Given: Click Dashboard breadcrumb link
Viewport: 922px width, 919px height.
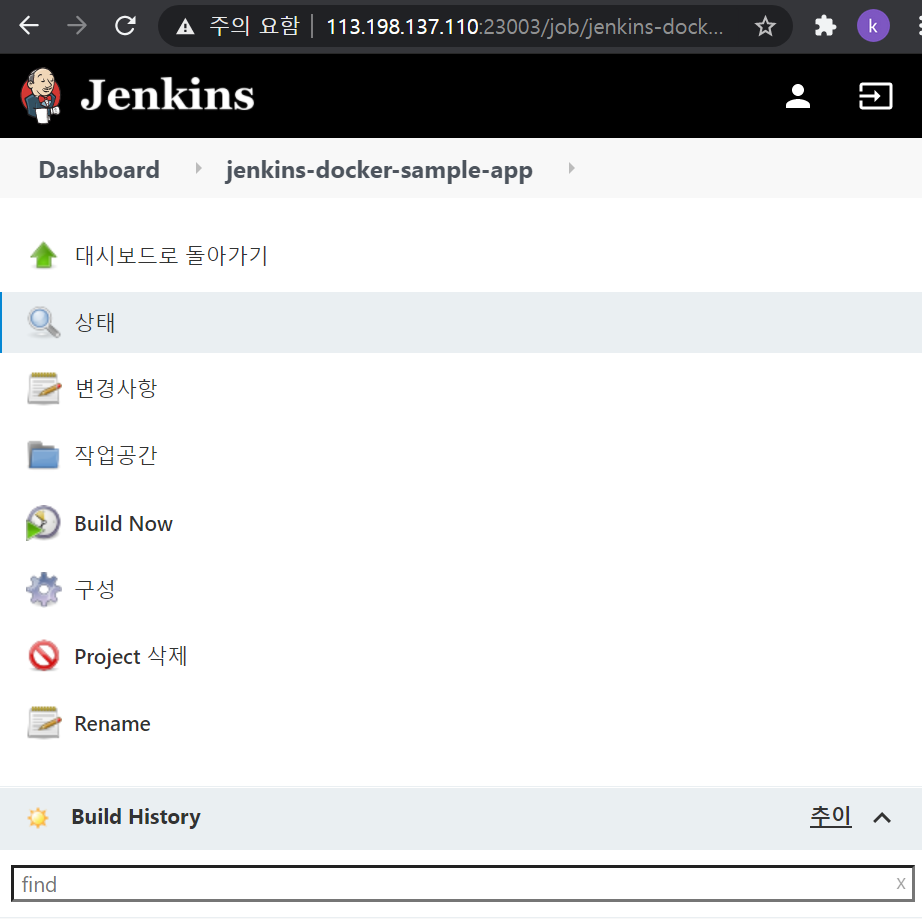Looking at the screenshot, I should click(x=99, y=169).
